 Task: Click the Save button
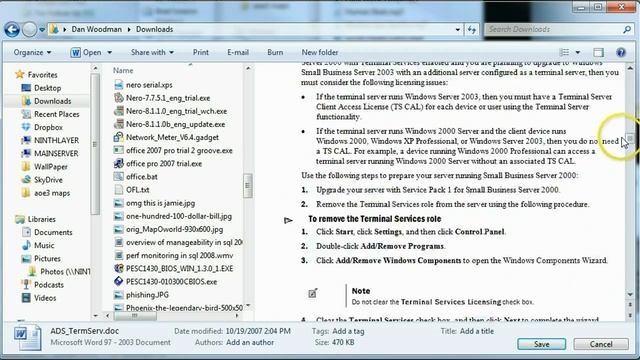click(x=542, y=344)
